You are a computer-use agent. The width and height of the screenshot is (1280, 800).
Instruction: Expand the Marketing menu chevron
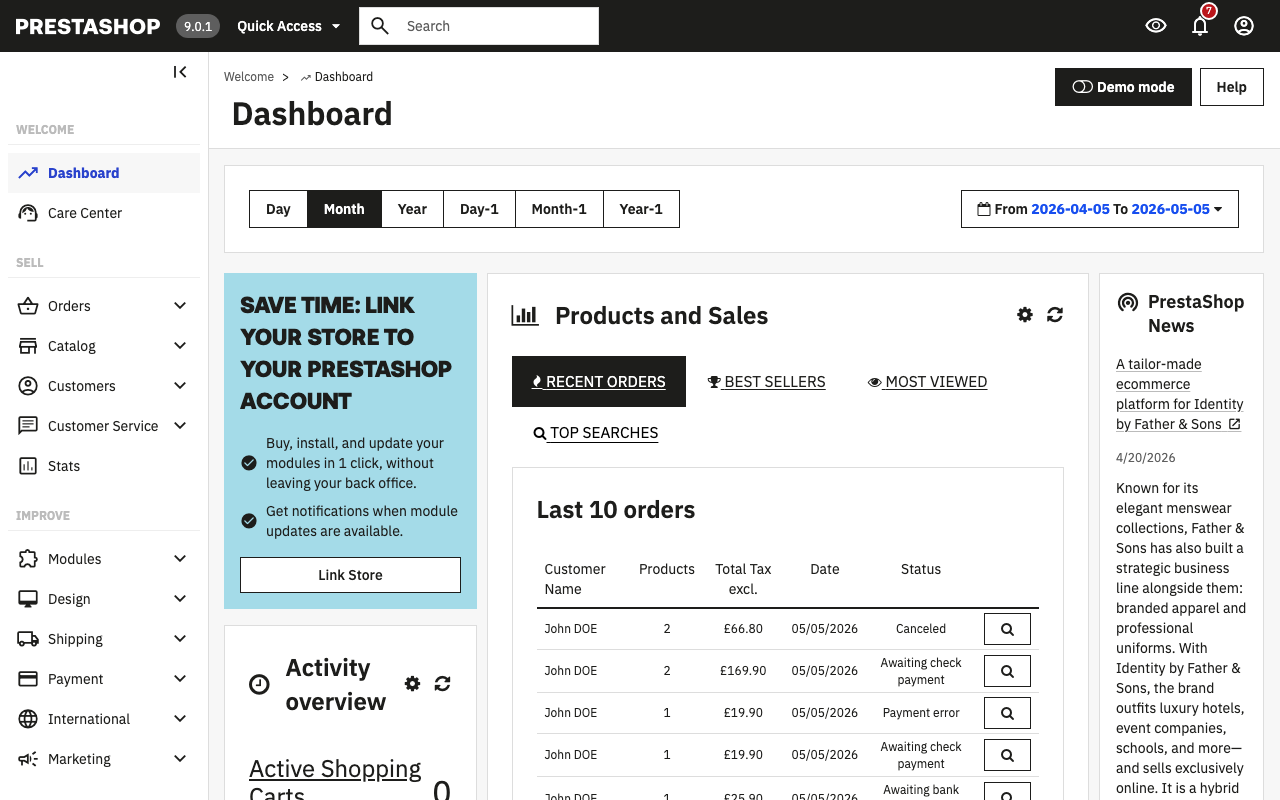point(180,759)
